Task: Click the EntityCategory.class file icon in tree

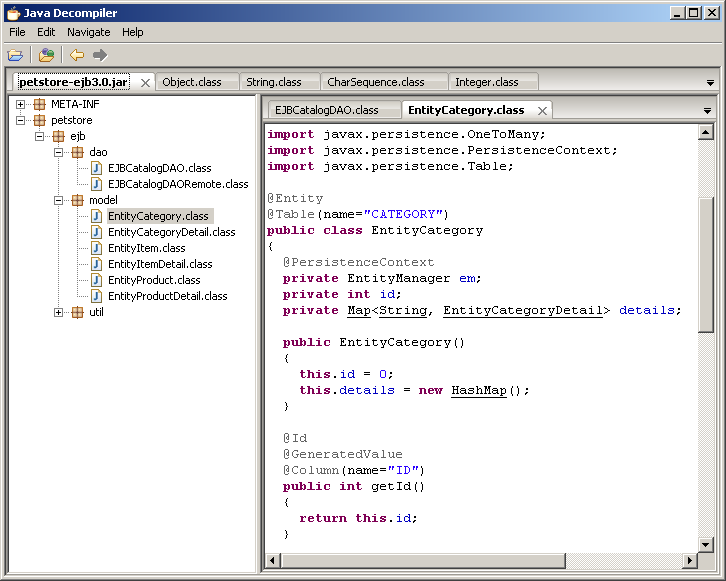Action: [x=96, y=216]
